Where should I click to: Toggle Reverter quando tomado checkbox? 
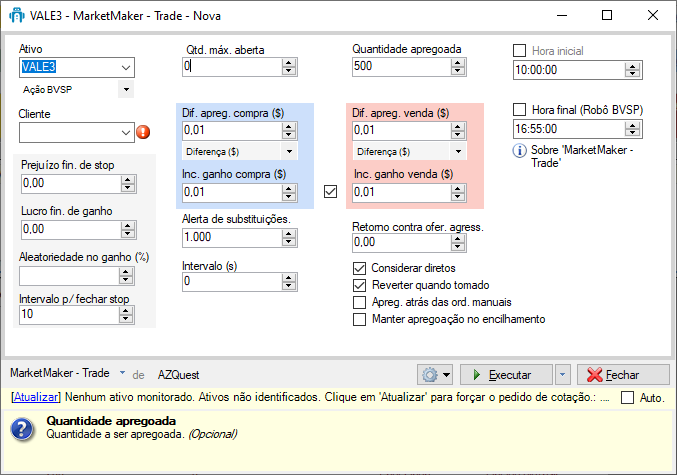click(360, 285)
